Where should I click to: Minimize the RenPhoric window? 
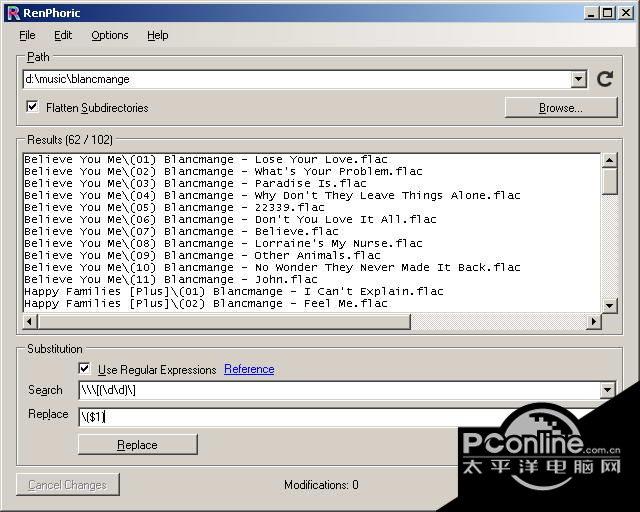[590, 13]
